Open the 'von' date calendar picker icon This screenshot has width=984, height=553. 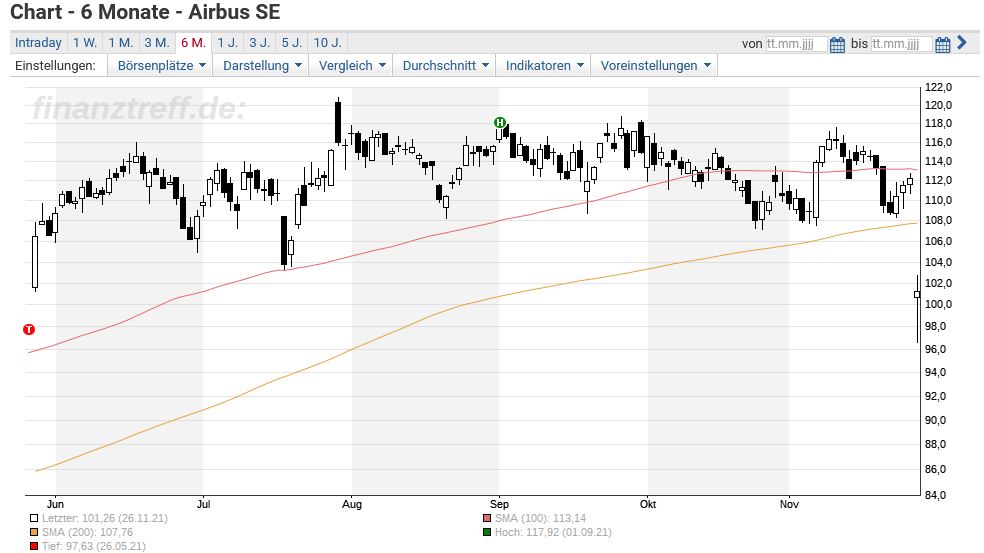click(x=837, y=45)
